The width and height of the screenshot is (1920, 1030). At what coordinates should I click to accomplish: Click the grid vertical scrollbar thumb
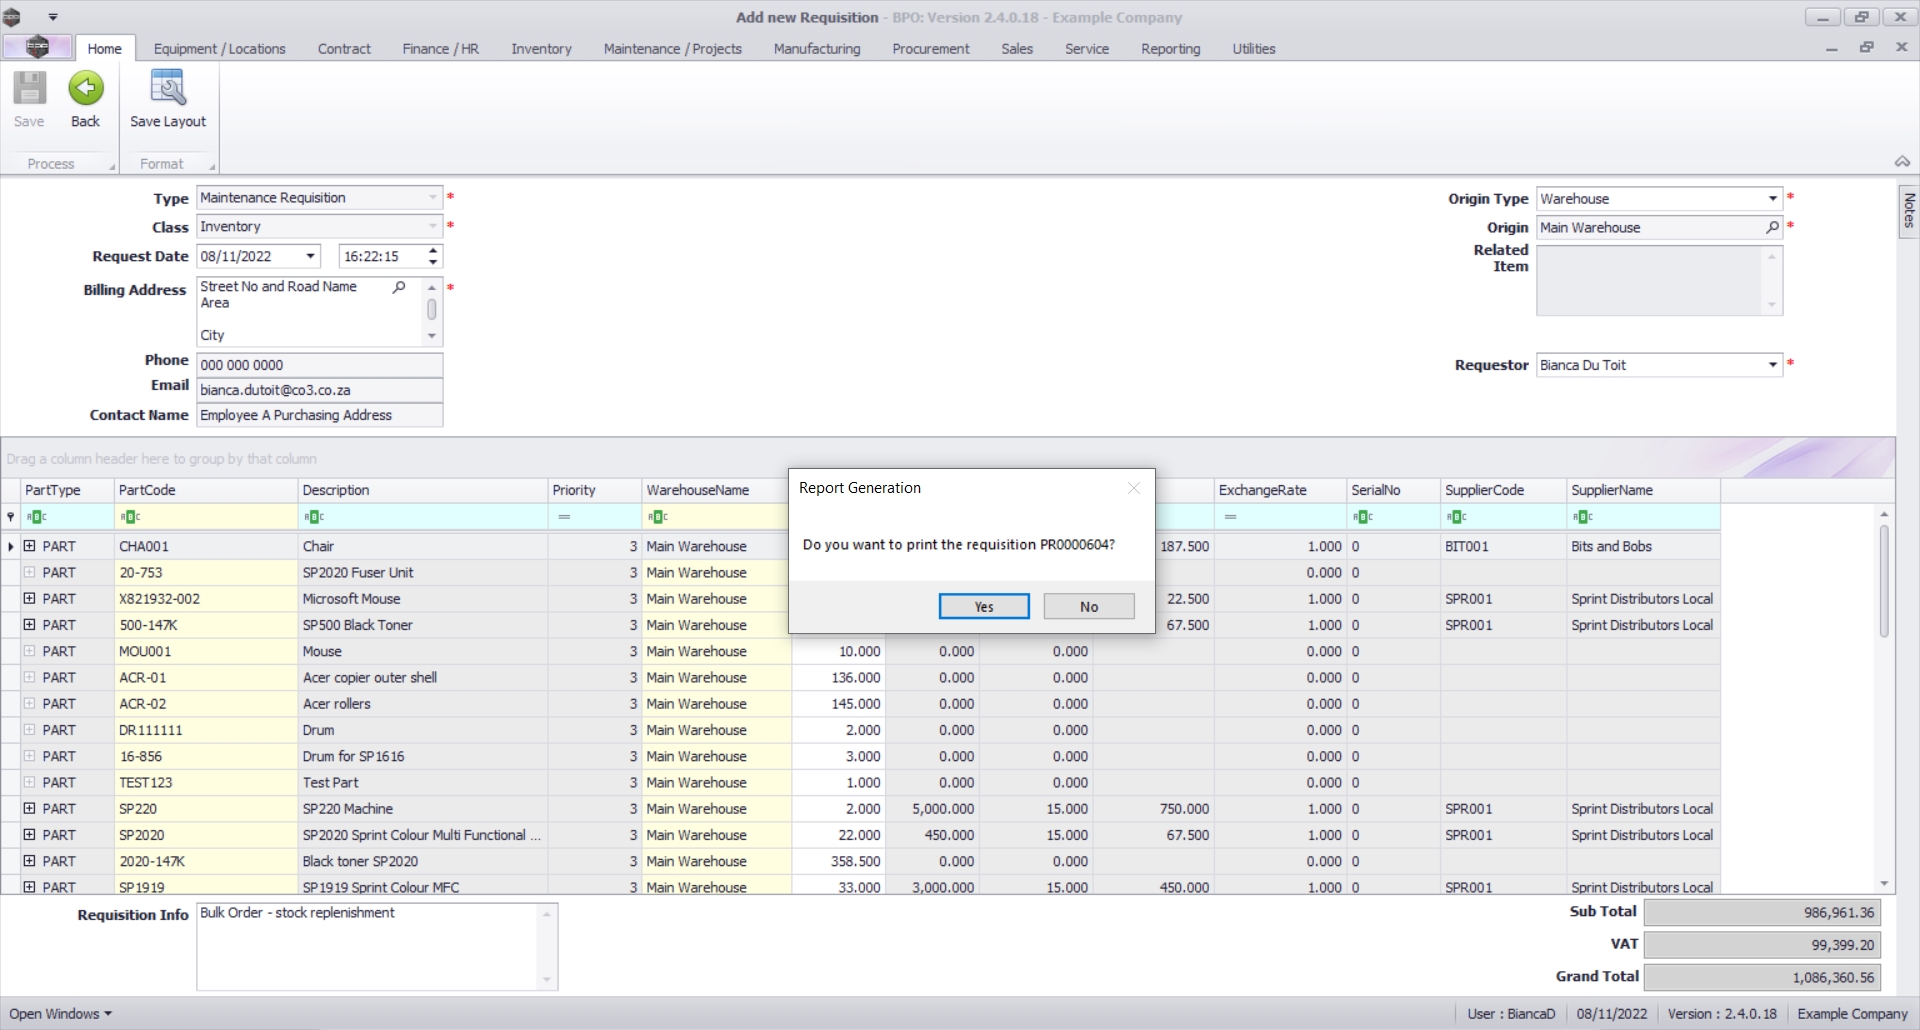click(x=1884, y=580)
